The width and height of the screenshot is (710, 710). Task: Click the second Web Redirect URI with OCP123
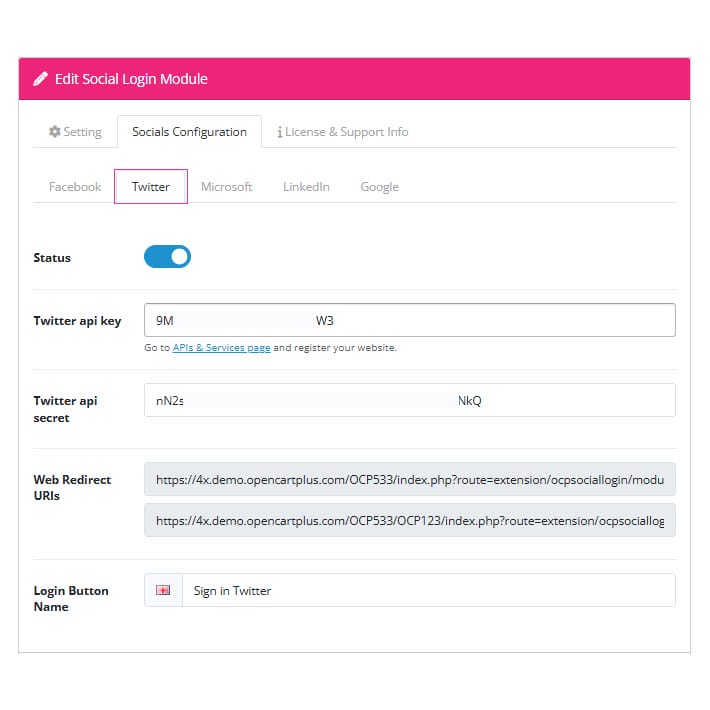(410, 520)
